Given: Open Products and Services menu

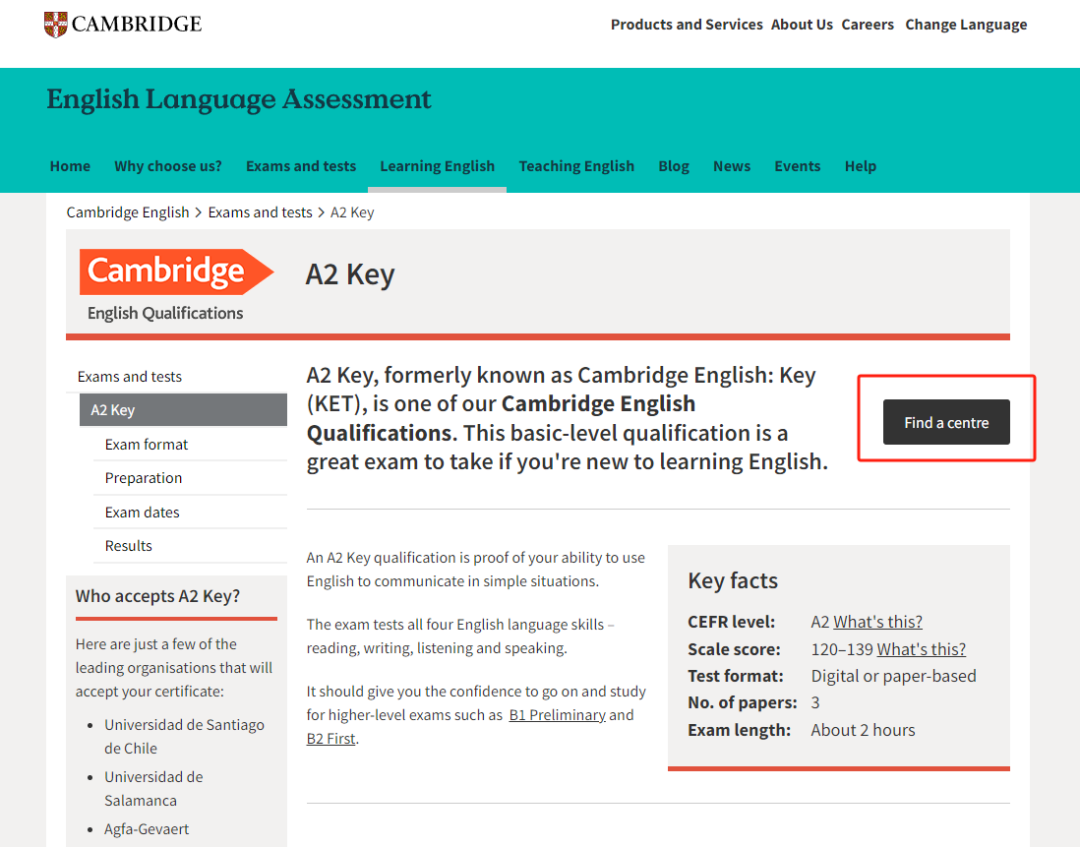Looking at the screenshot, I should [x=686, y=25].
